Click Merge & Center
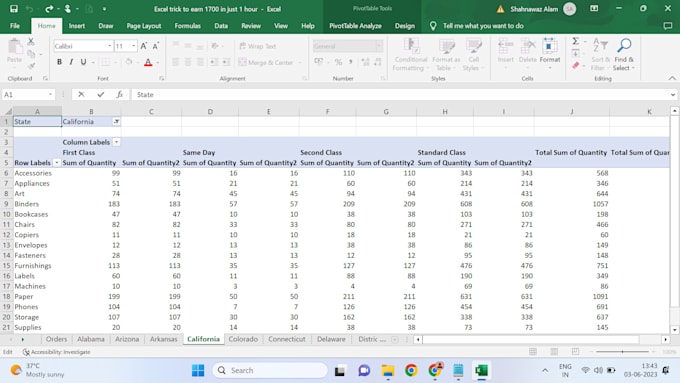The width and height of the screenshot is (680, 383). coord(266,62)
